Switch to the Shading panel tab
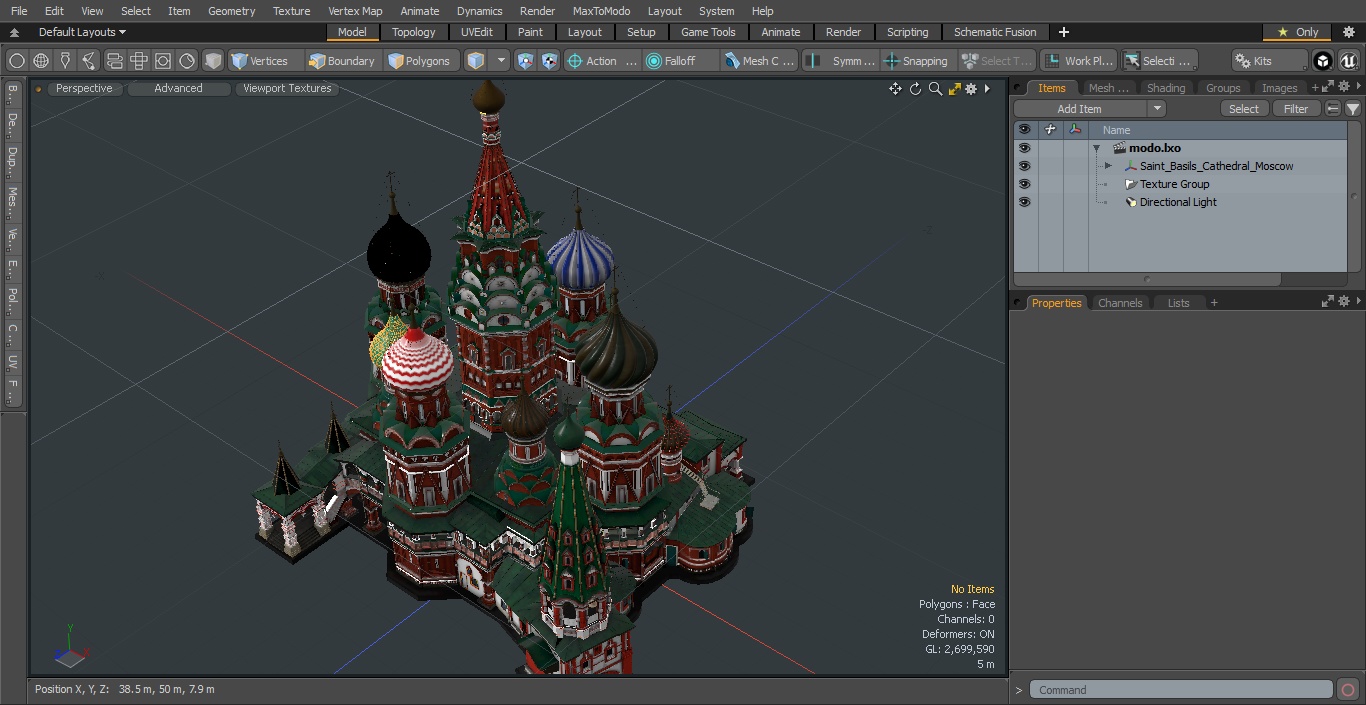 tap(1165, 88)
